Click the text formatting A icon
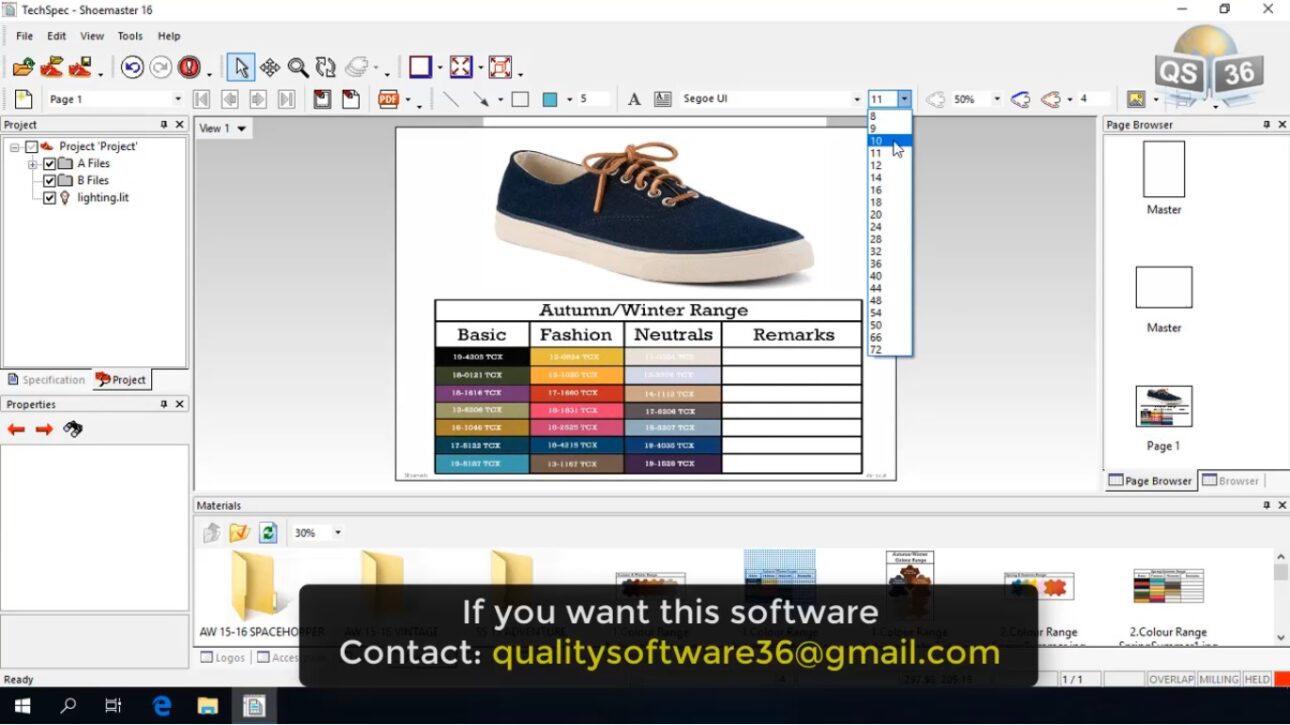The image size is (1290, 725). click(634, 99)
